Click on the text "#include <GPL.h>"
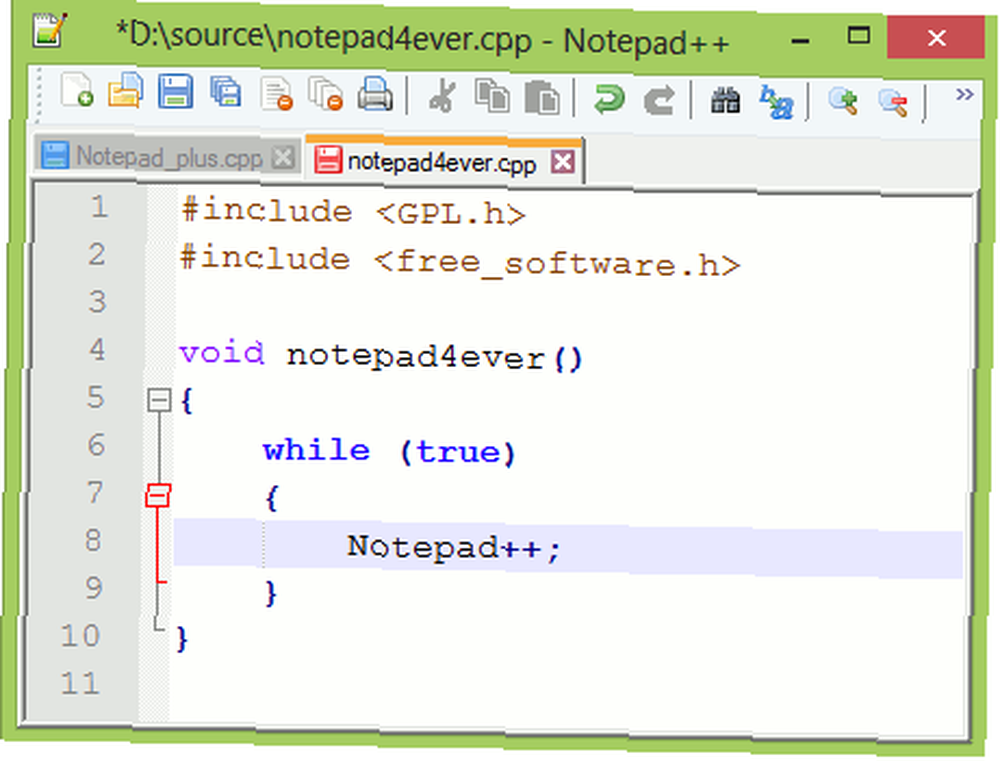Screen dimensions: 1000x761 tap(353, 212)
